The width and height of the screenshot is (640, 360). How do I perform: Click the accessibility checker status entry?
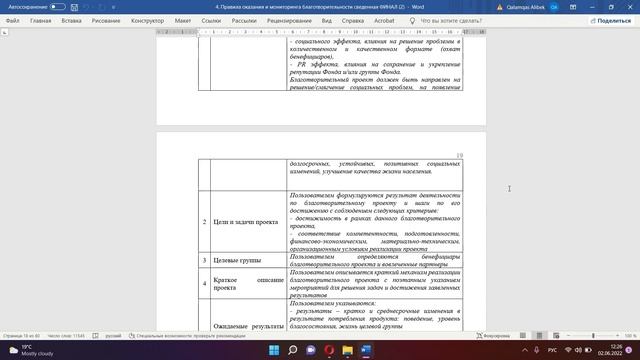click(187, 336)
